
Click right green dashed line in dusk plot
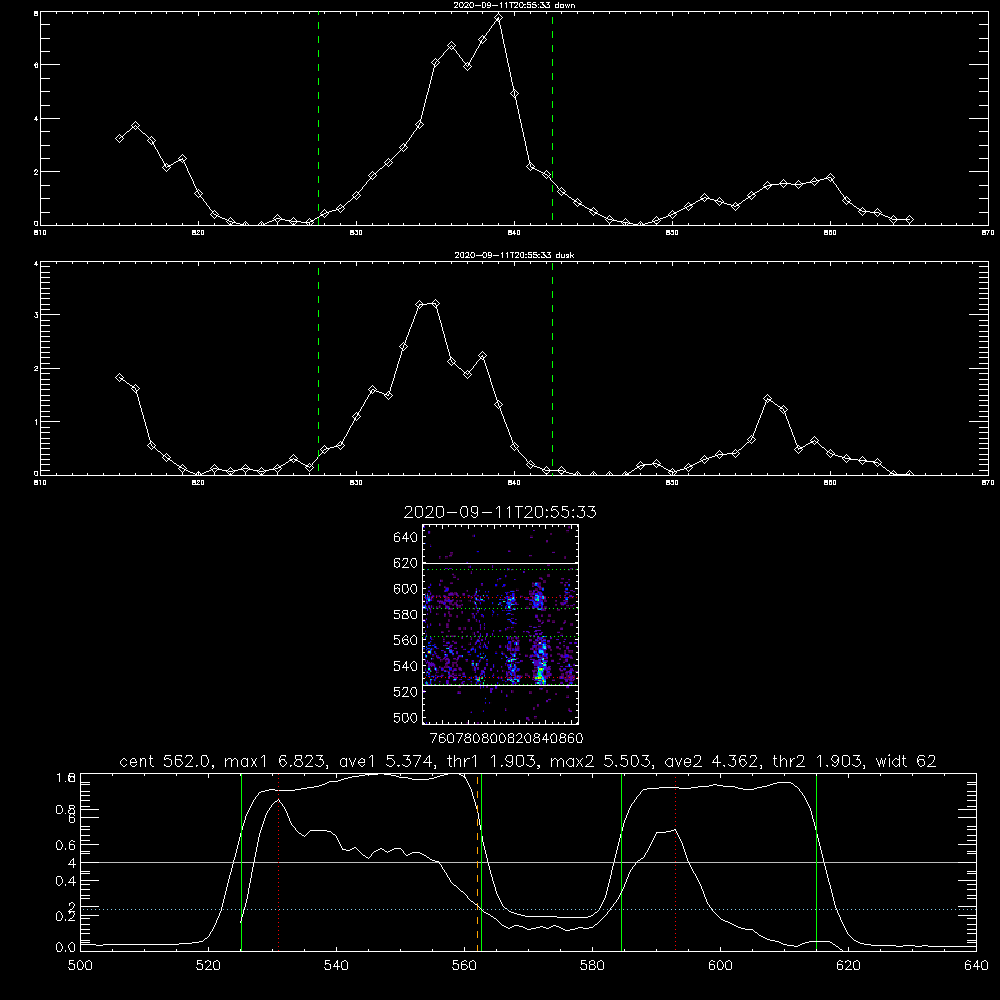552,369
